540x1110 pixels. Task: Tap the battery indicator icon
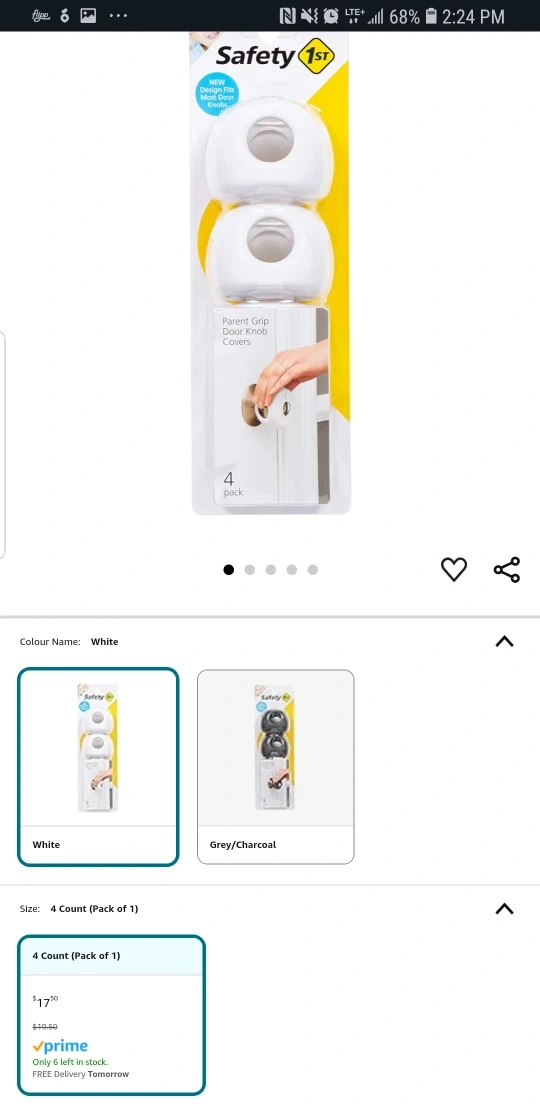point(431,16)
